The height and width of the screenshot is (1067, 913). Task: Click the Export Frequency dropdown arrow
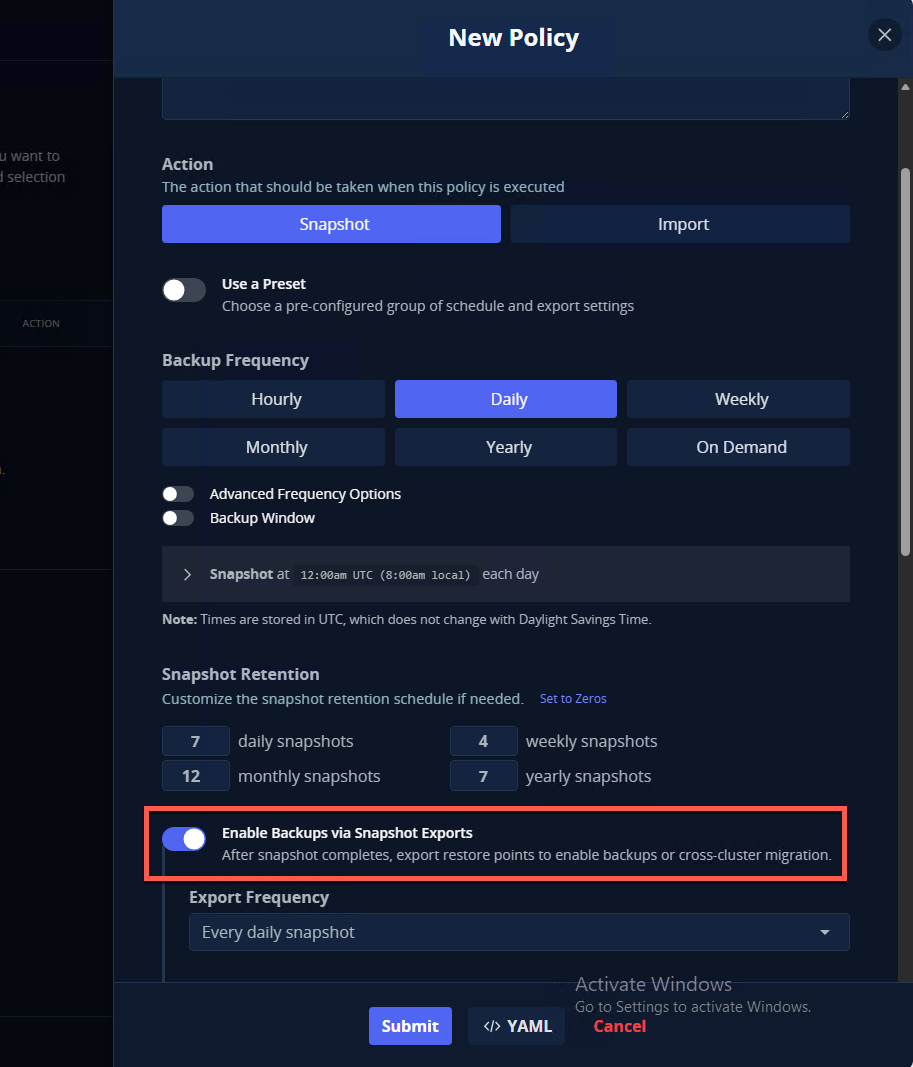[825, 932]
